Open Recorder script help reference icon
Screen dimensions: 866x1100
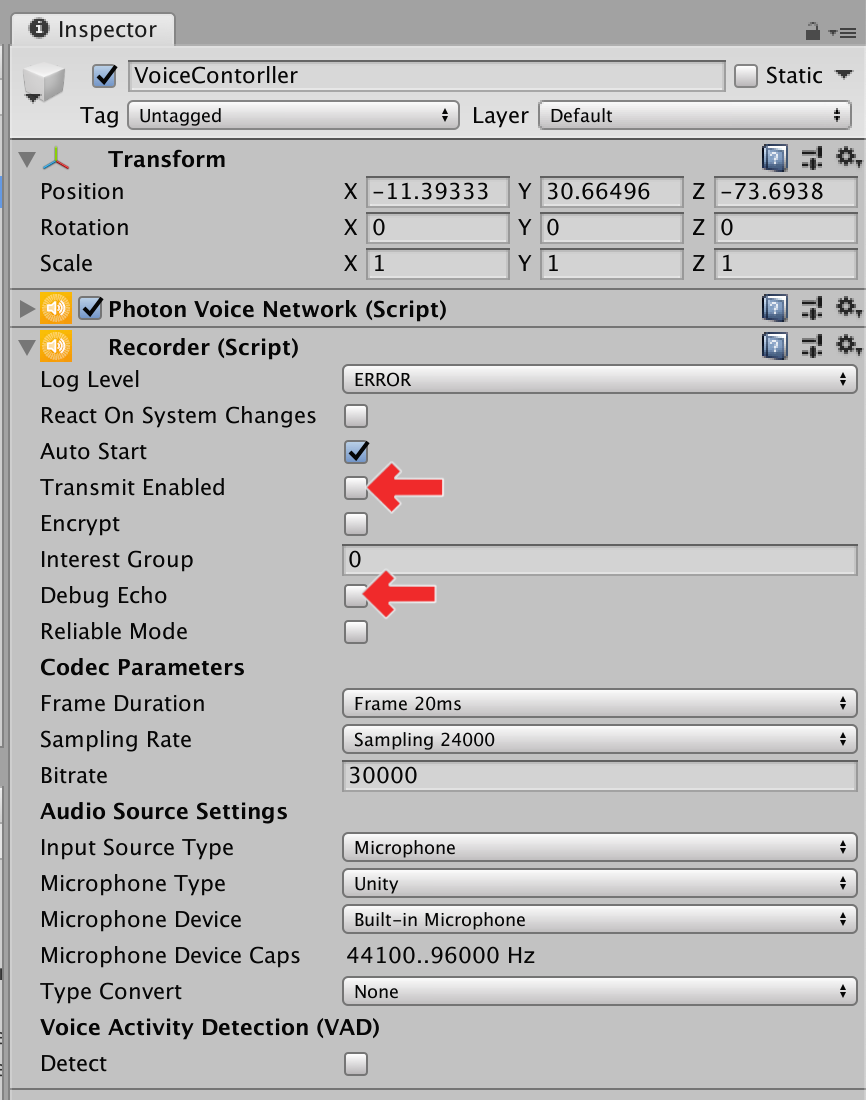click(x=775, y=347)
